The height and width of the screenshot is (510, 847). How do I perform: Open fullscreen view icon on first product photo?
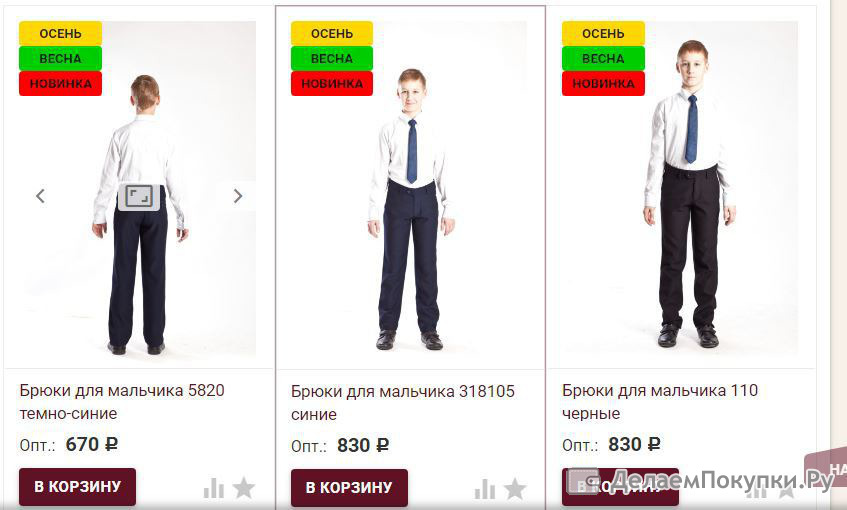139,197
